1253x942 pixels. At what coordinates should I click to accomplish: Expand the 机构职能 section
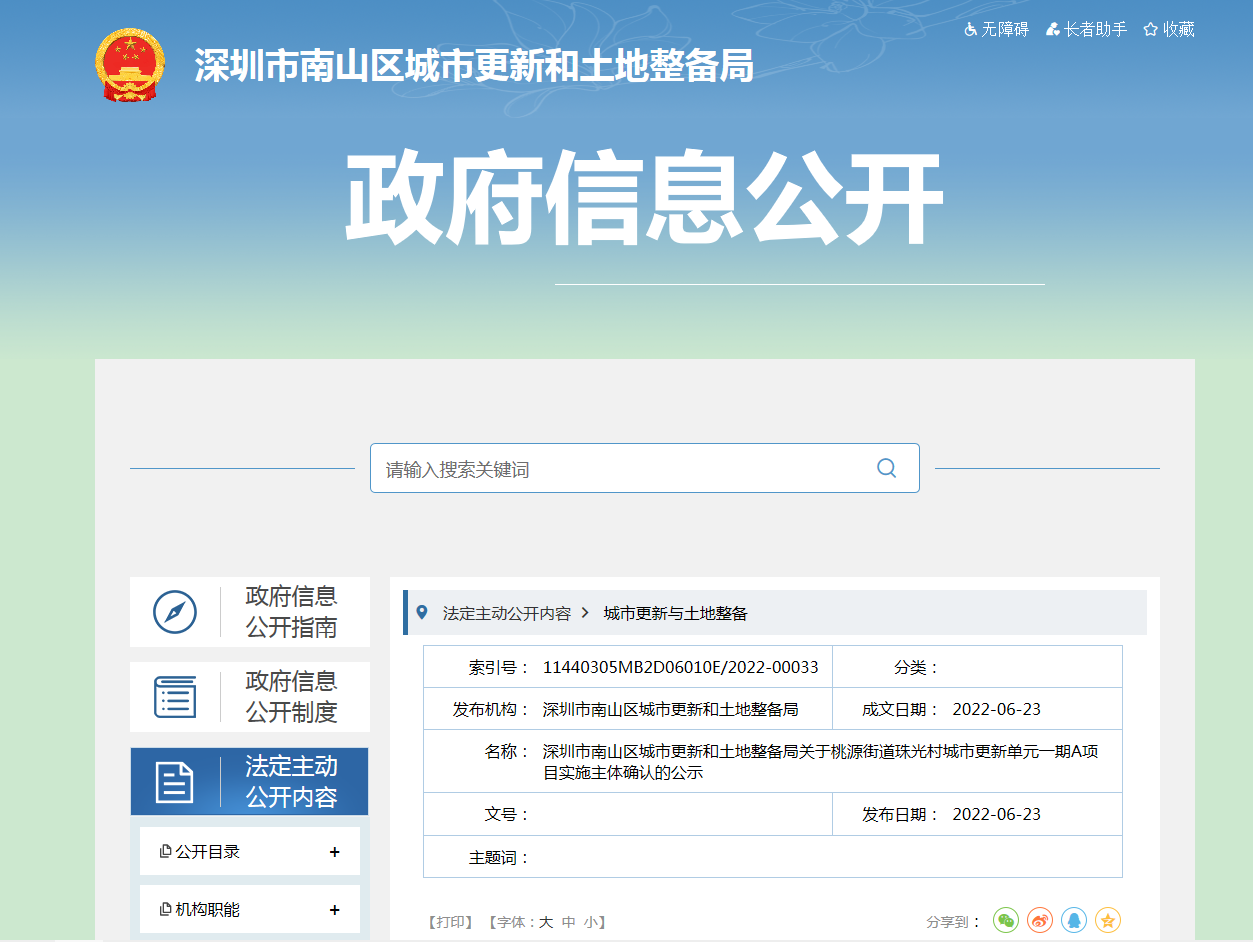point(334,910)
